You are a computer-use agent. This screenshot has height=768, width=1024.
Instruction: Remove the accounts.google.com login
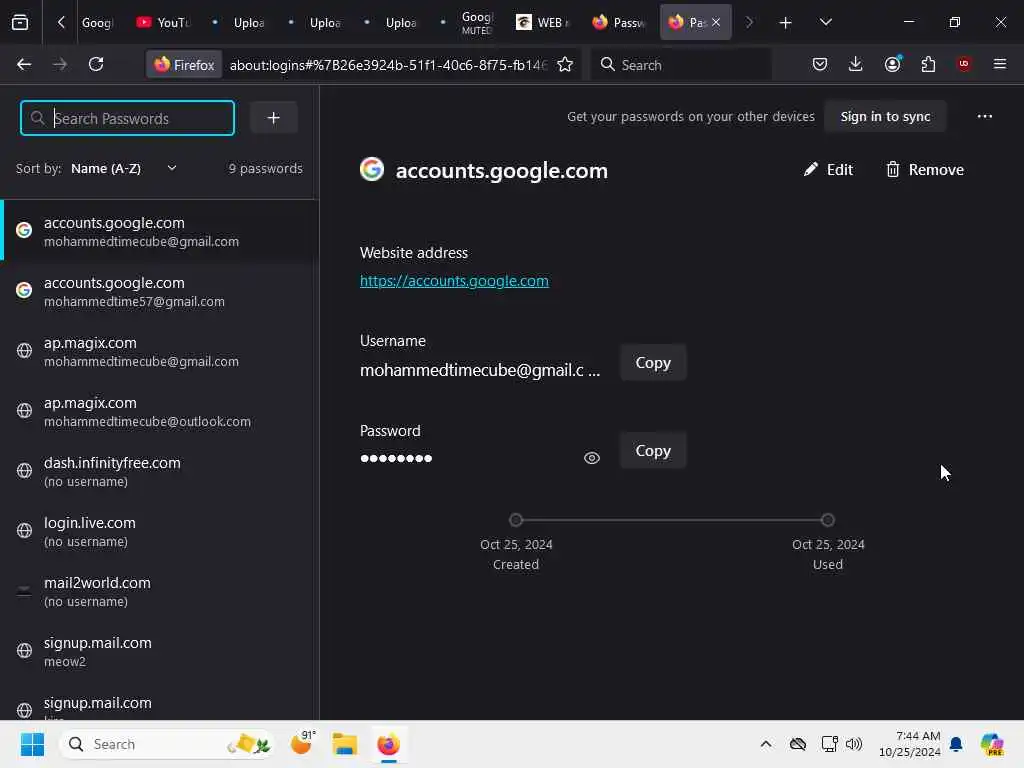click(x=924, y=170)
